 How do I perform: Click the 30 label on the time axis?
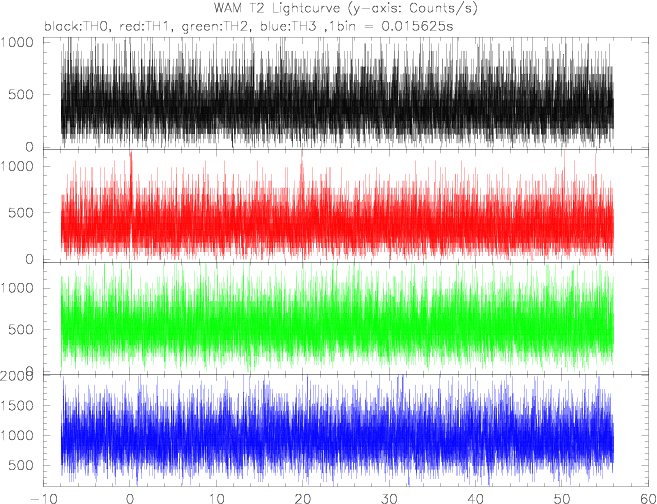(x=389, y=499)
